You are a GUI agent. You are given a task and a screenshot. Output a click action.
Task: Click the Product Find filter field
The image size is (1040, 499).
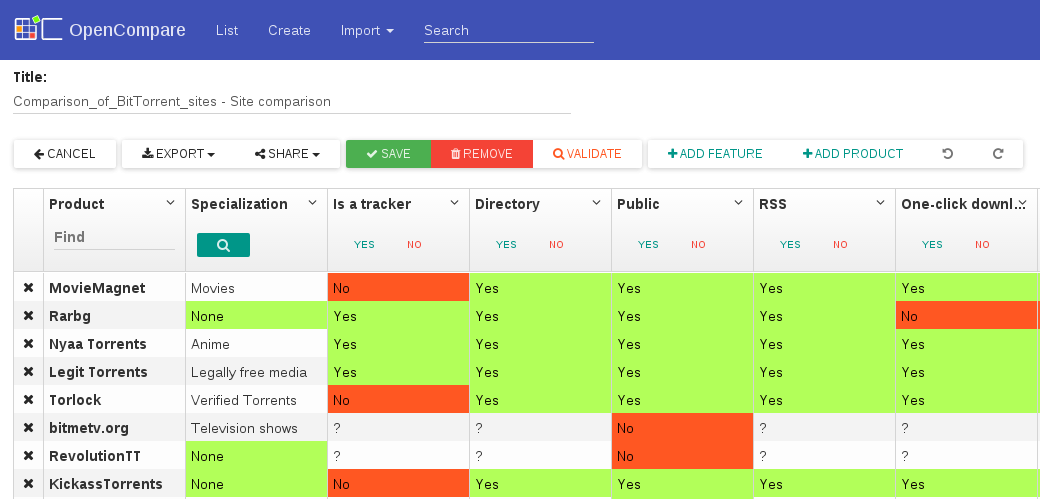[114, 237]
